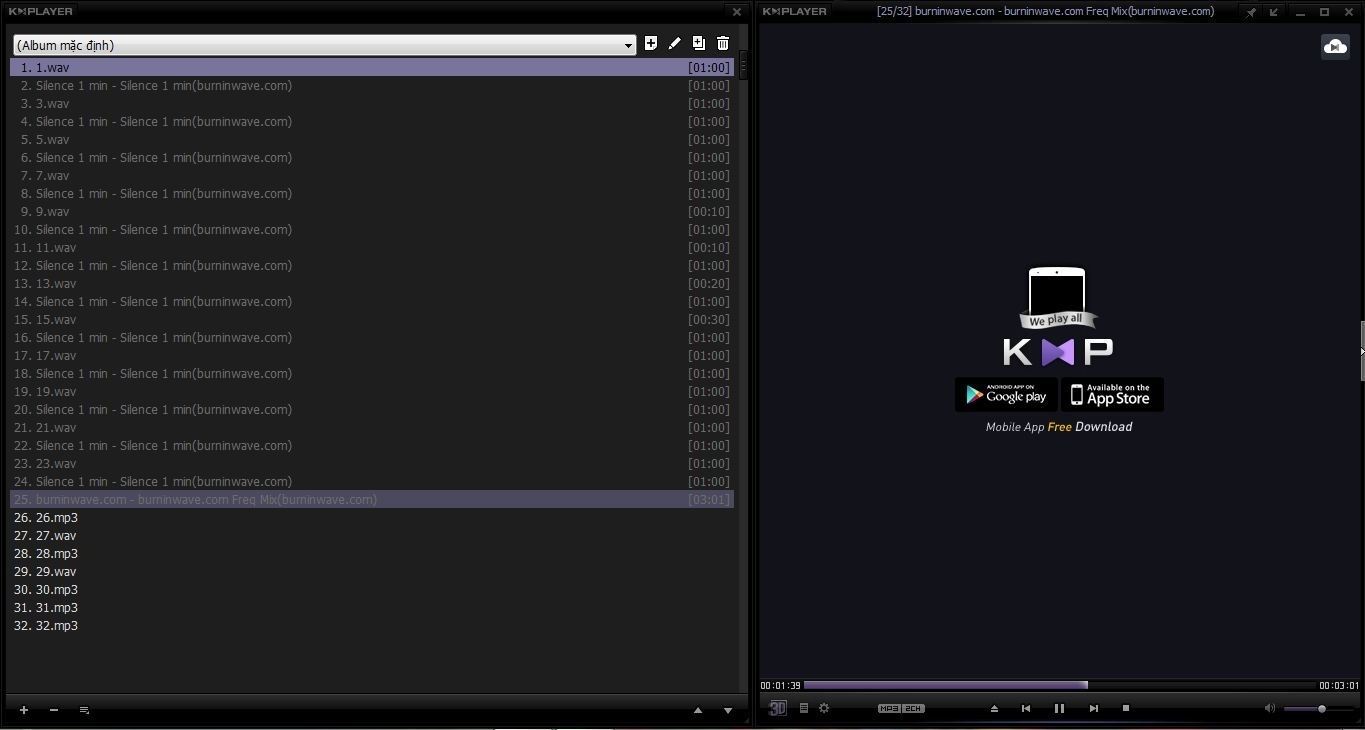Delete the album with the trash icon
The image size is (1365, 730).
[x=723, y=43]
